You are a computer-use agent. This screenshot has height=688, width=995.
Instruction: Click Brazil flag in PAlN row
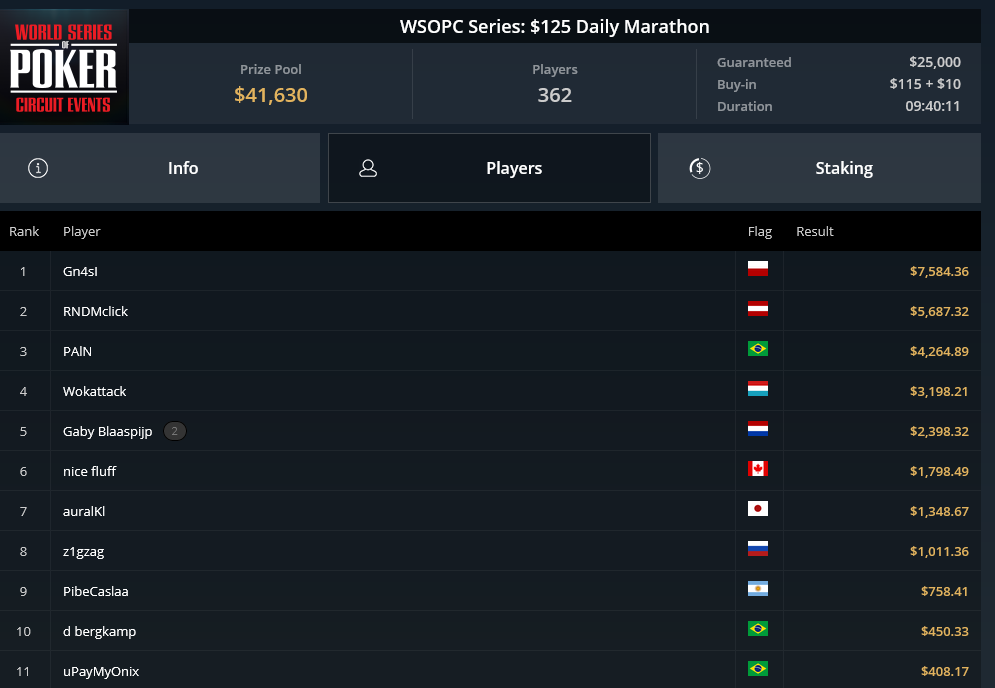click(x=758, y=348)
